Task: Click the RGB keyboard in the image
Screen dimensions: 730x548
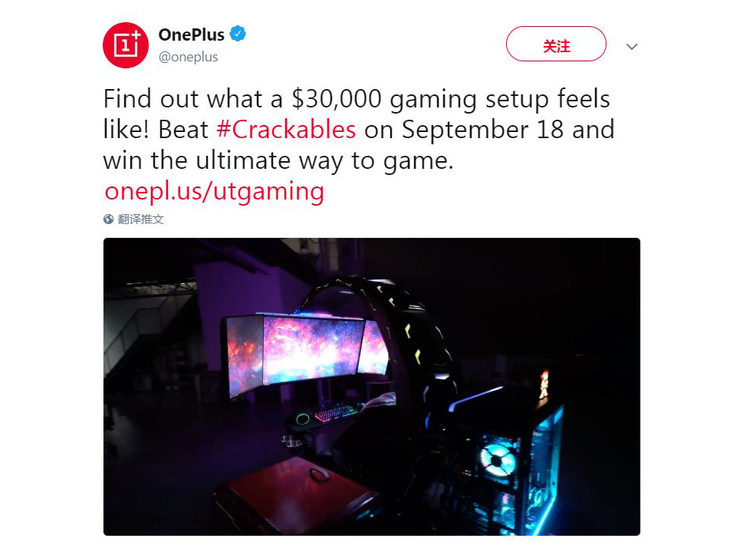Action: point(335,413)
